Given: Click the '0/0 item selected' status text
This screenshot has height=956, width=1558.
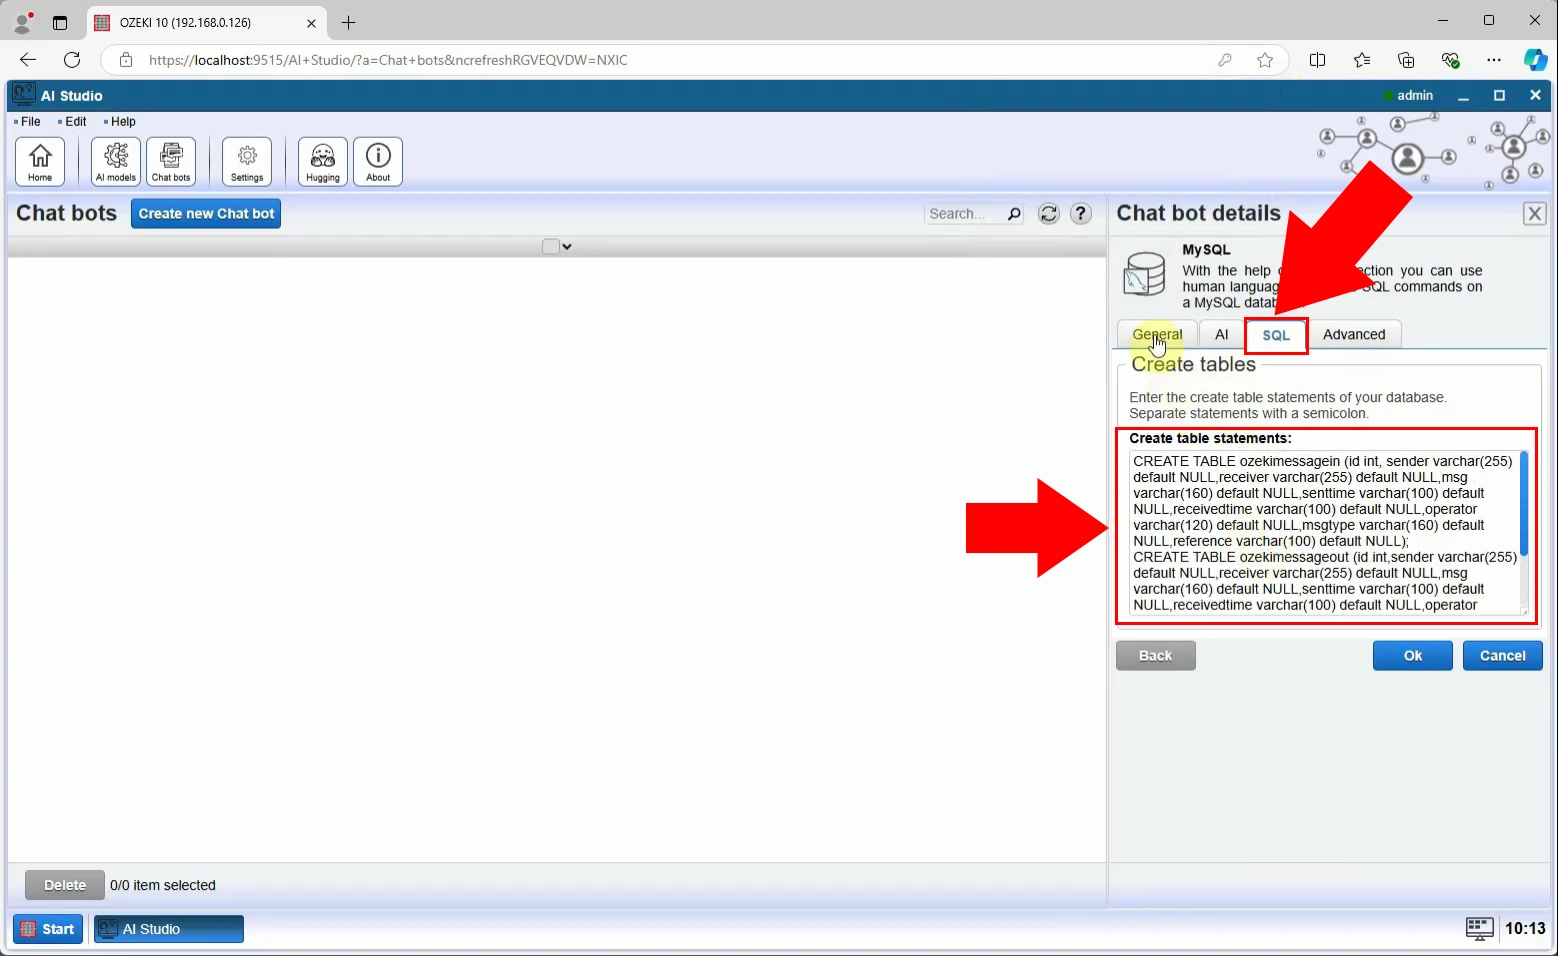Looking at the screenshot, I should coord(163,886).
